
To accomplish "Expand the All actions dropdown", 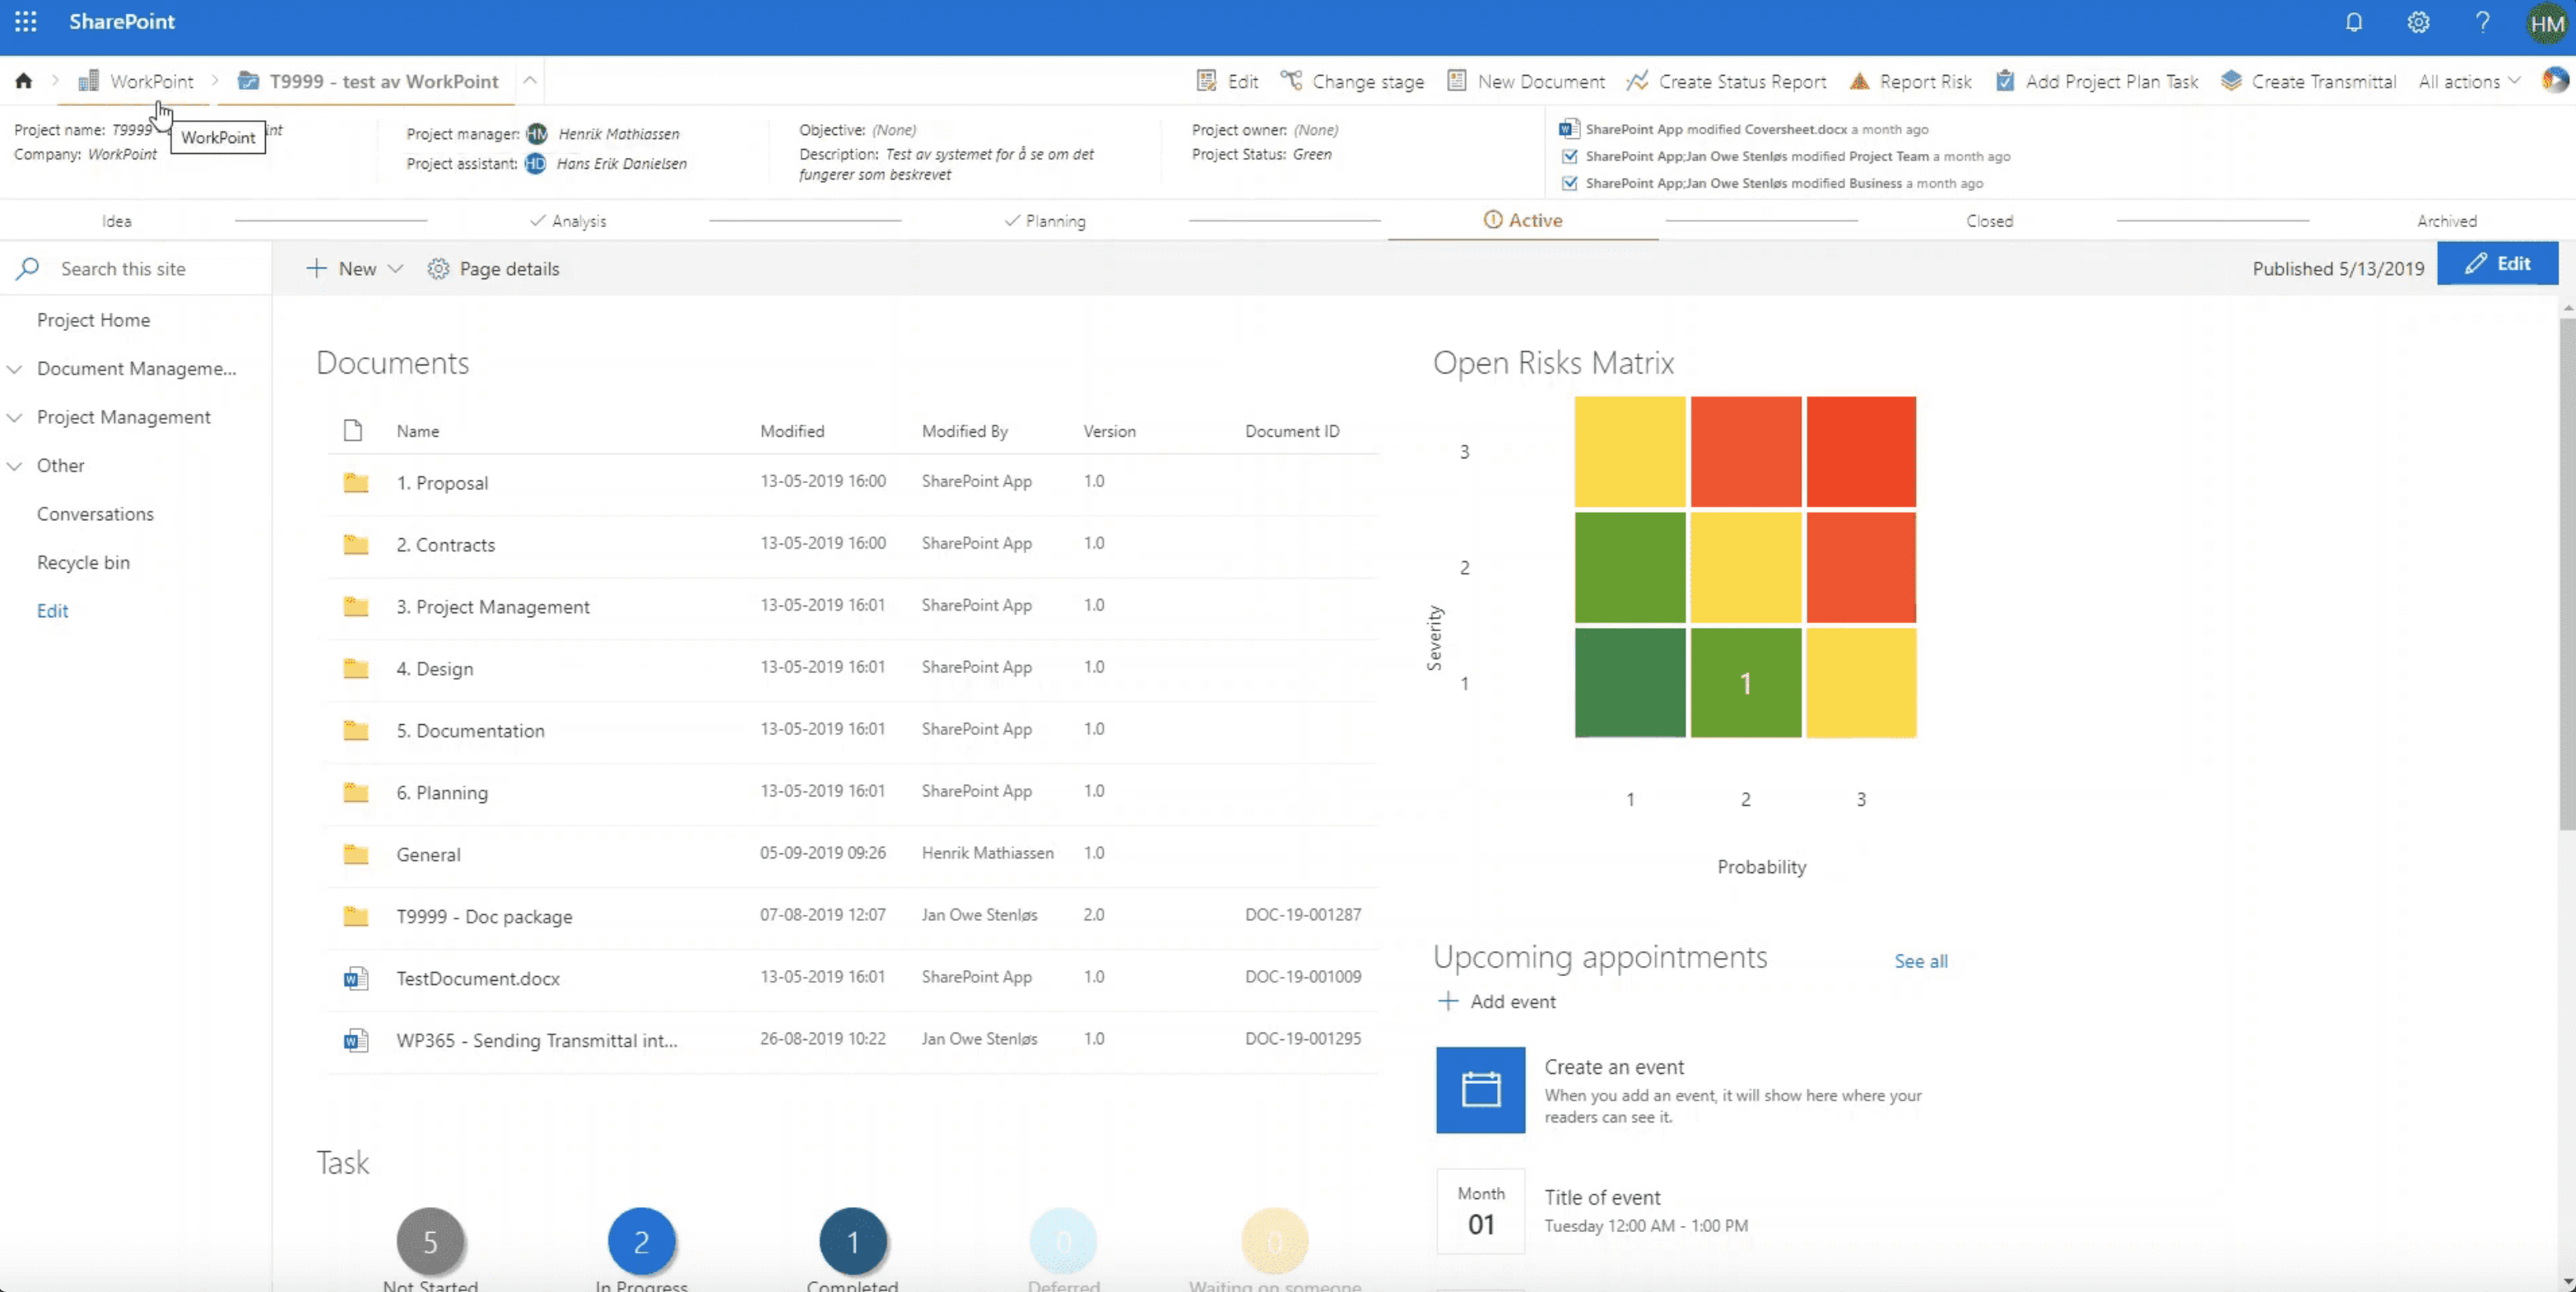I will [2469, 81].
